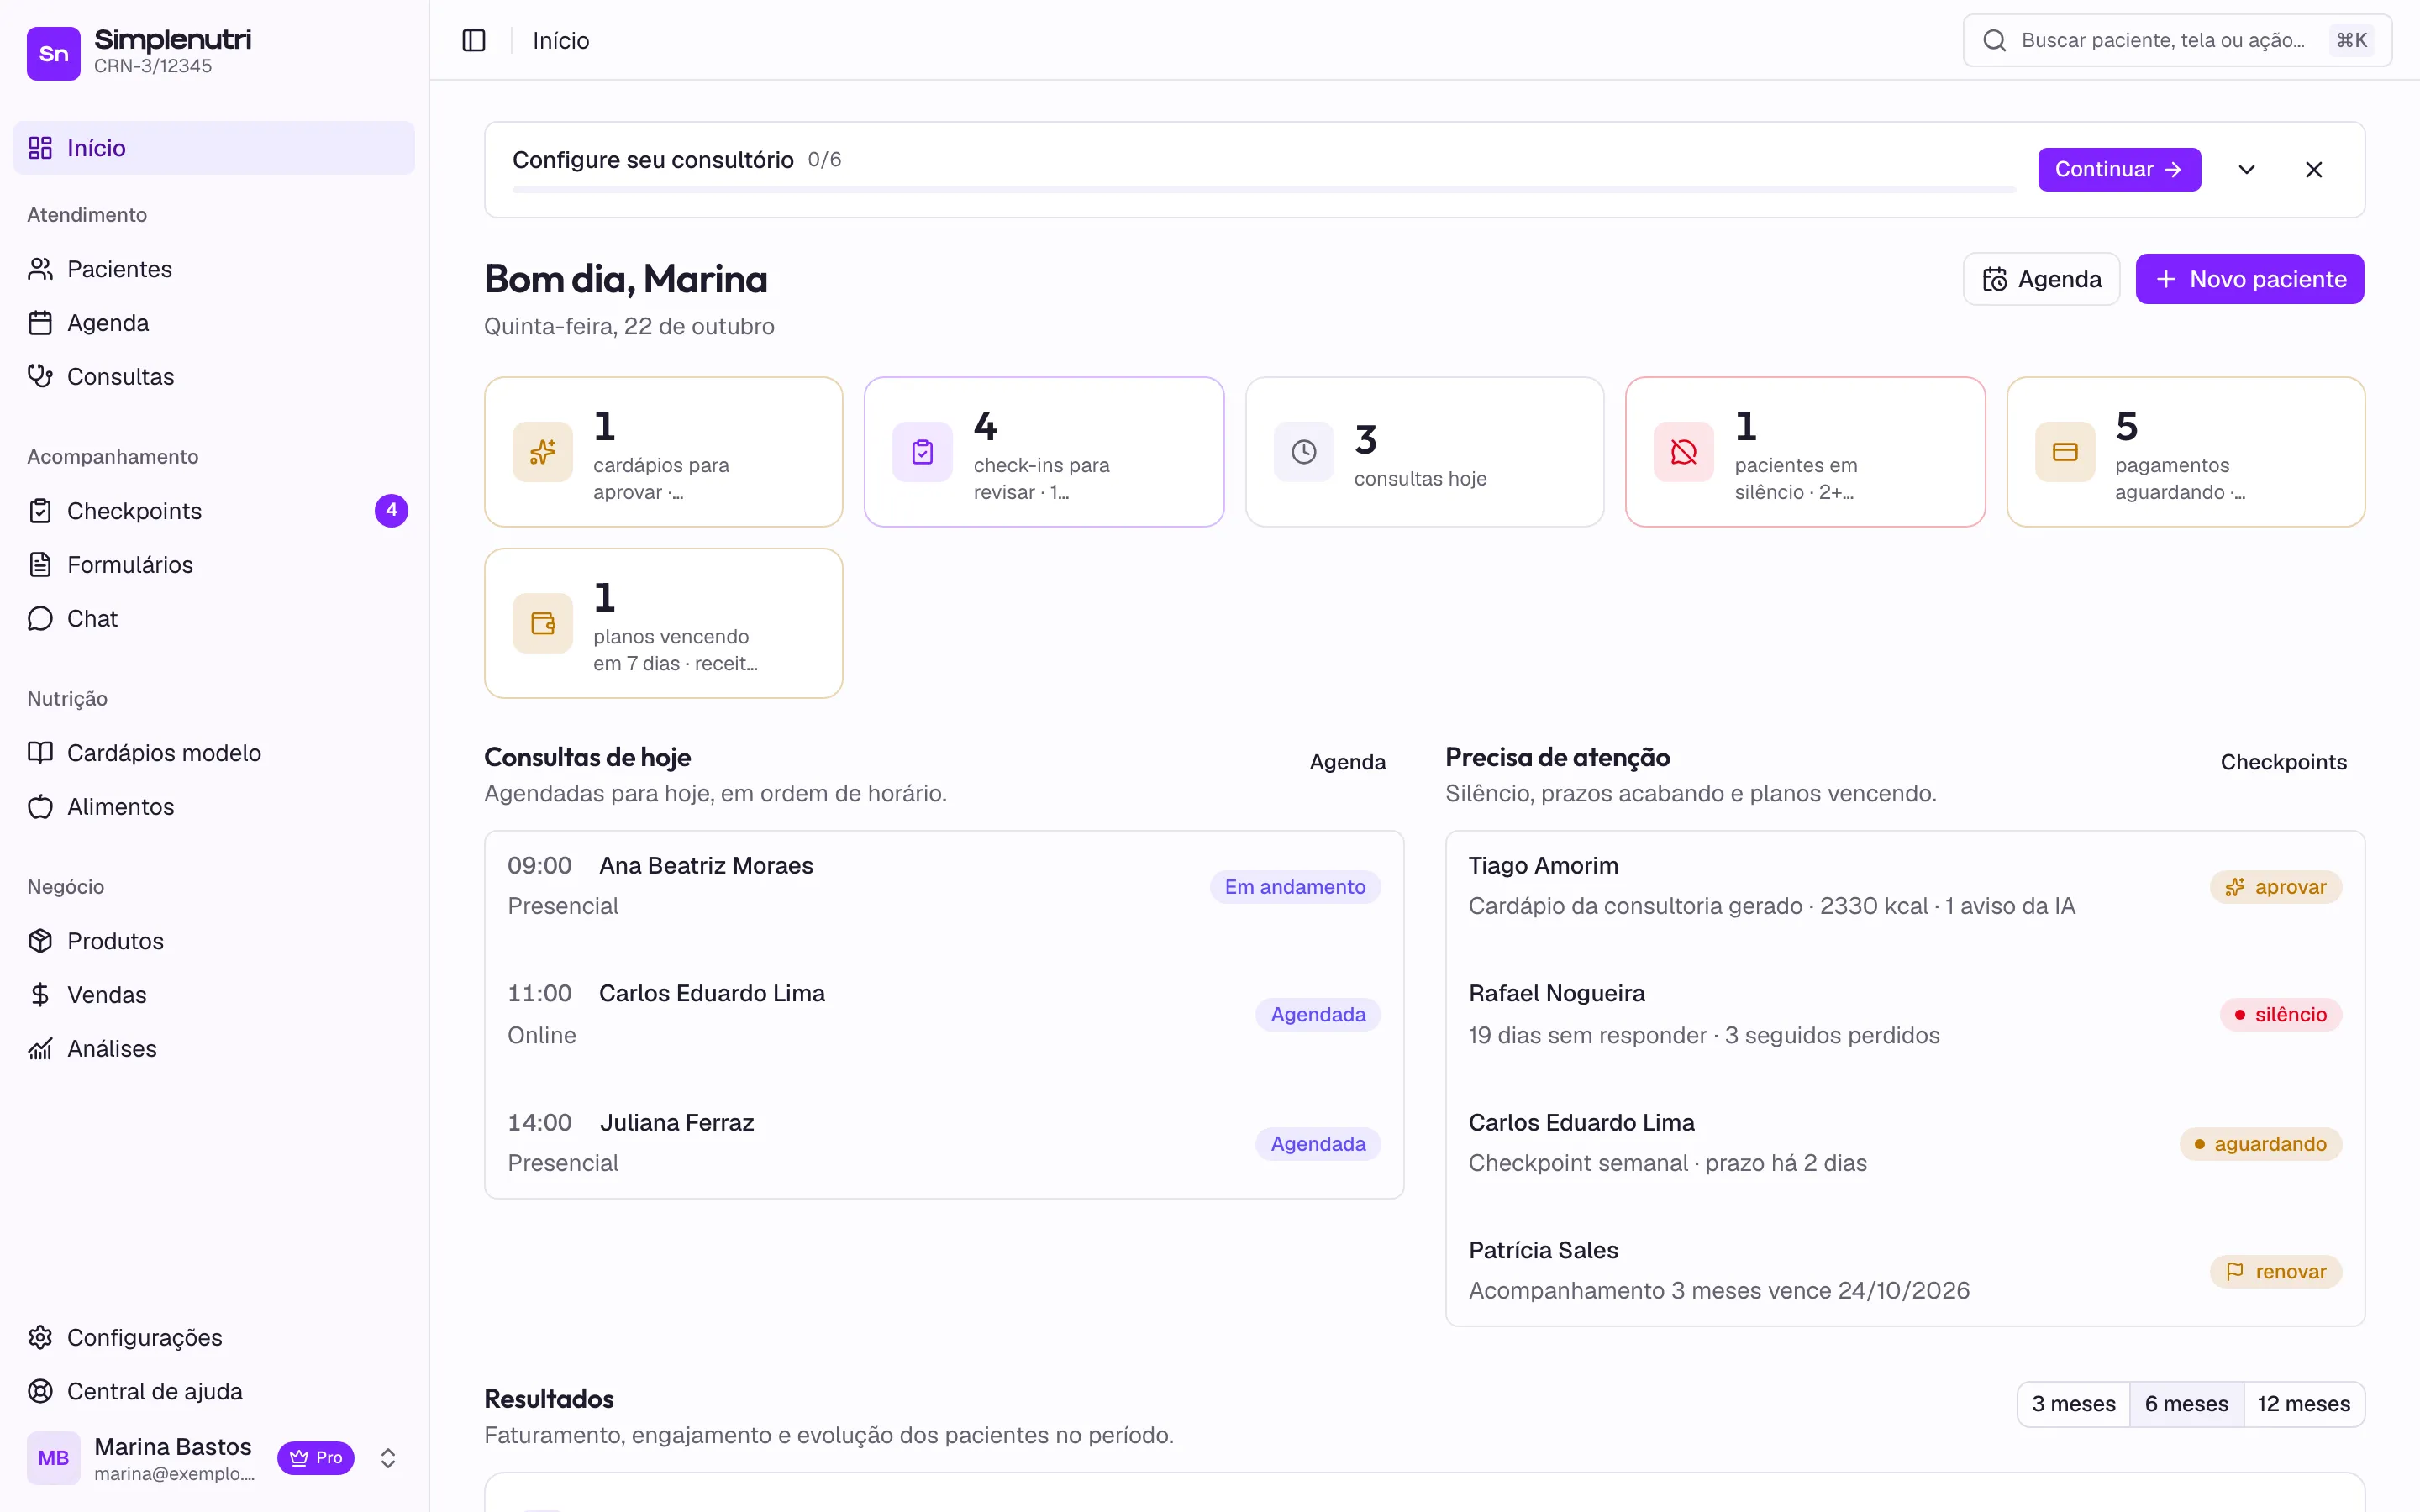This screenshot has width=2420, height=1512.
Task: Open Alimentos in the sidebar
Action: coord(214,806)
